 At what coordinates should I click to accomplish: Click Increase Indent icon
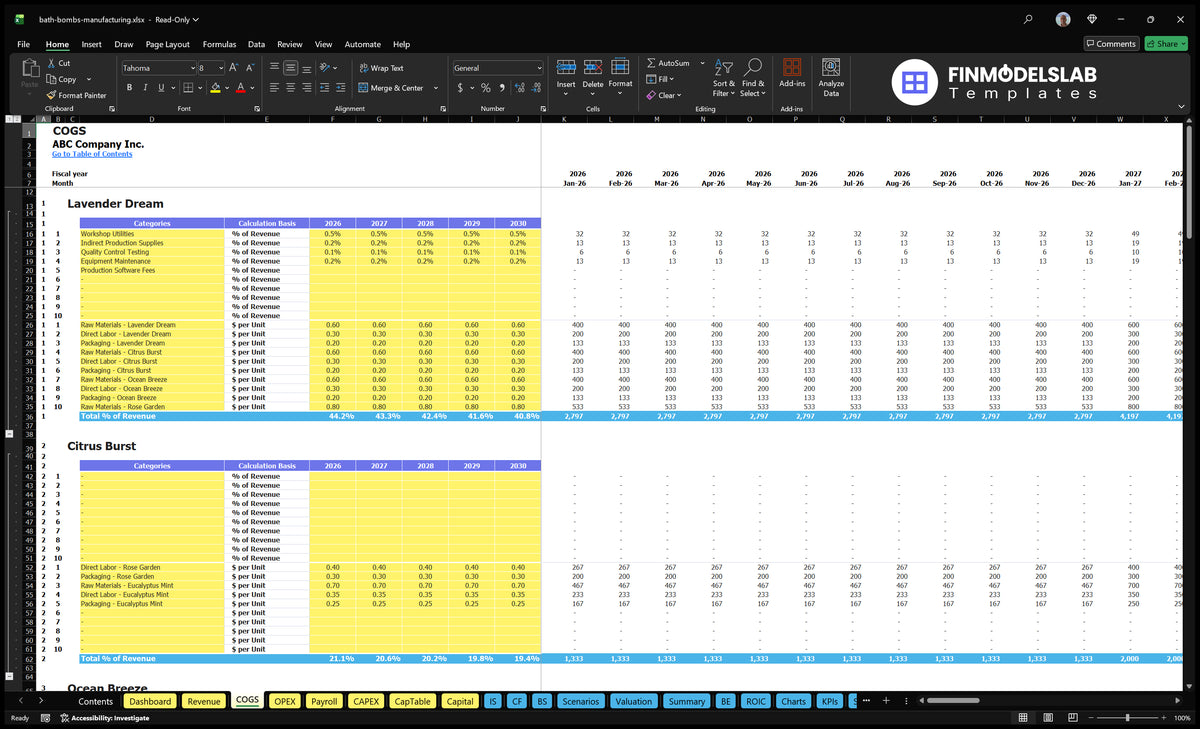click(x=341, y=88)
